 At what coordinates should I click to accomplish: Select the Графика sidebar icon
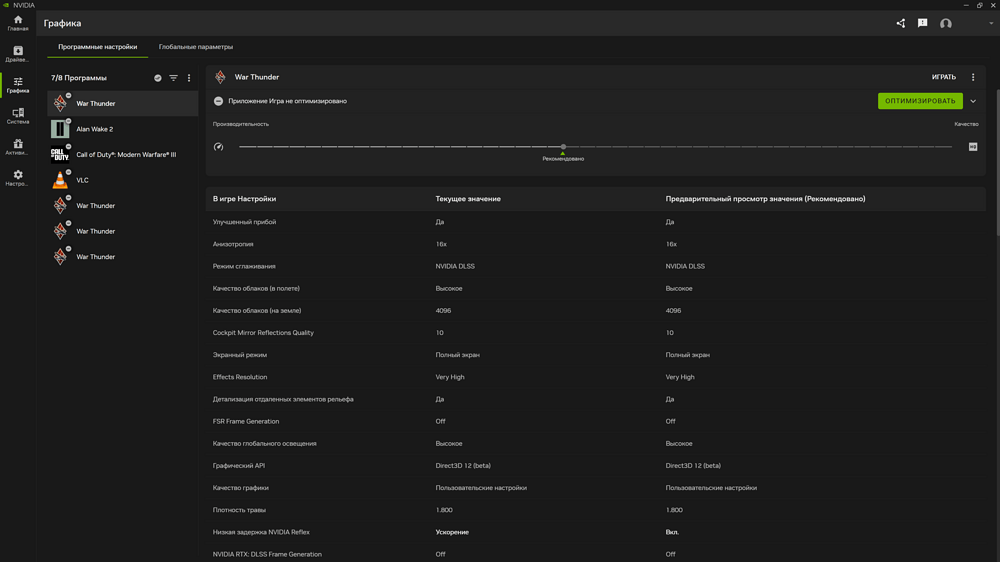pyautogui.click(x=18, y=85)
